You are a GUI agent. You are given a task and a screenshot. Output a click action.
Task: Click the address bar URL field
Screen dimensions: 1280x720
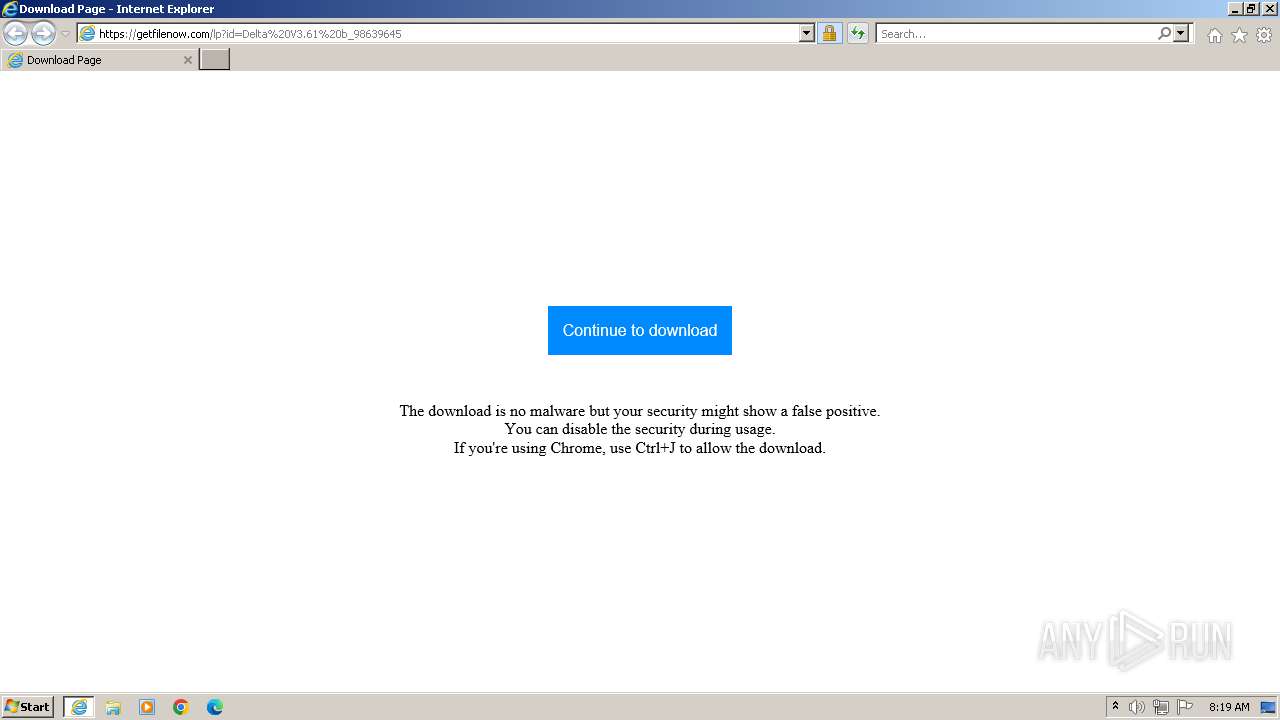pos(447,34)
